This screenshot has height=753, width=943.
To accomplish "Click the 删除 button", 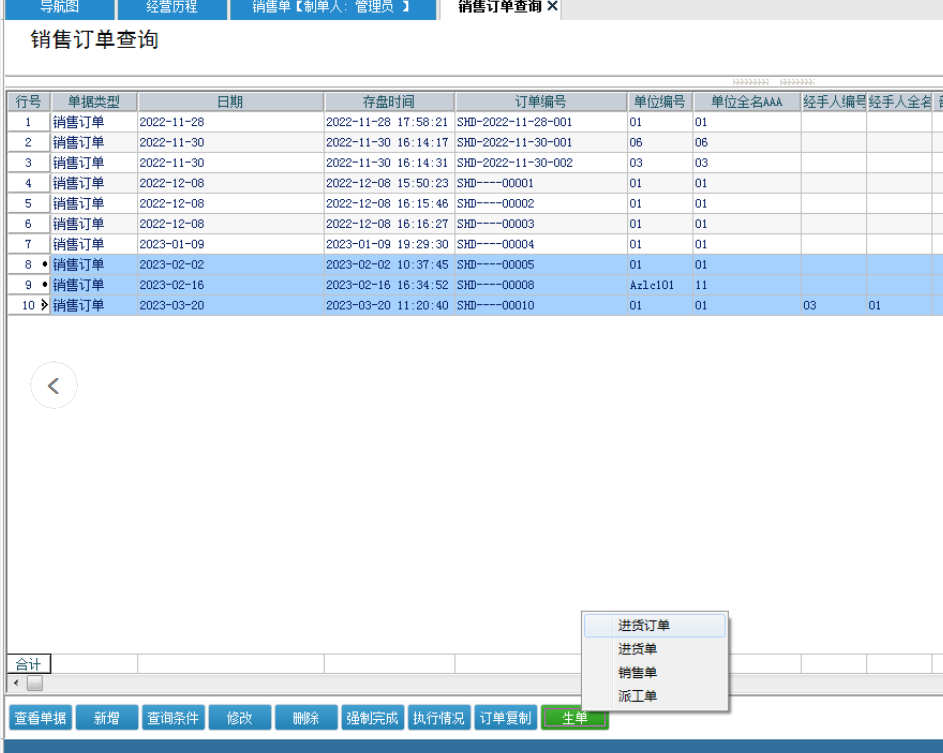I will [x=306, y=718].
